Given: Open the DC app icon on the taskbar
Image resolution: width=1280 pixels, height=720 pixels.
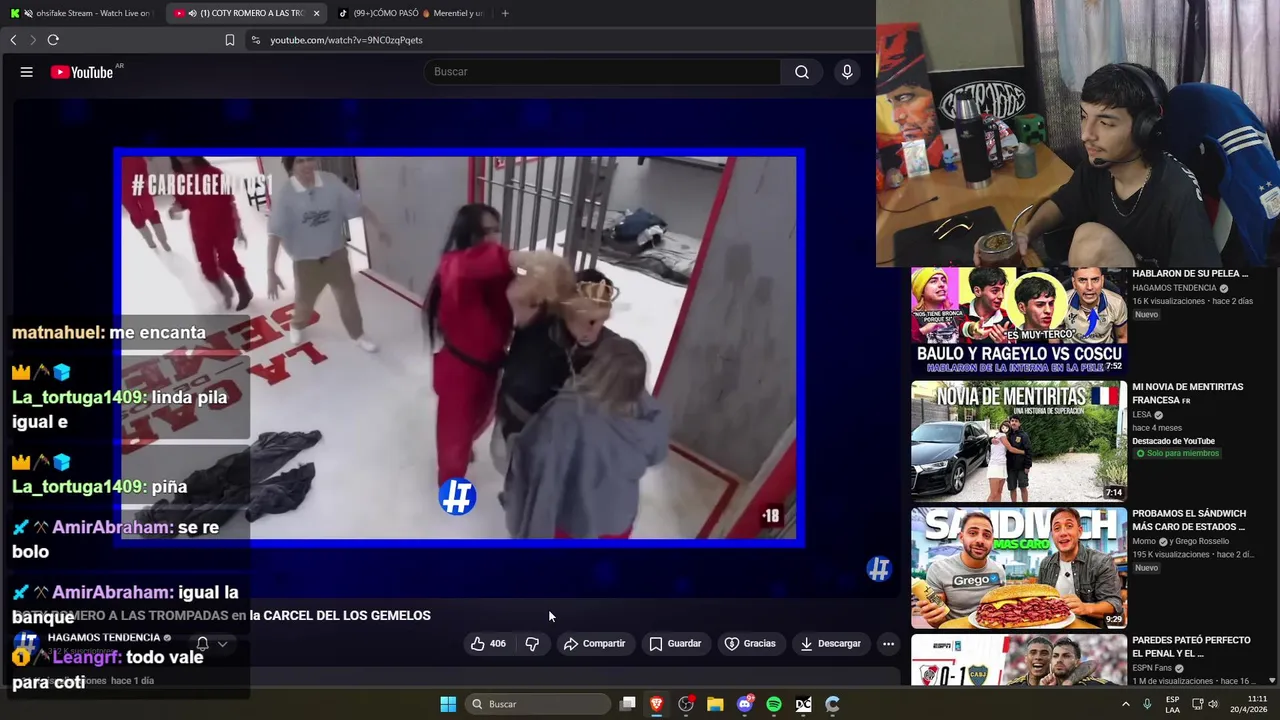Looking at the screenshot, I should click(803, 704).
